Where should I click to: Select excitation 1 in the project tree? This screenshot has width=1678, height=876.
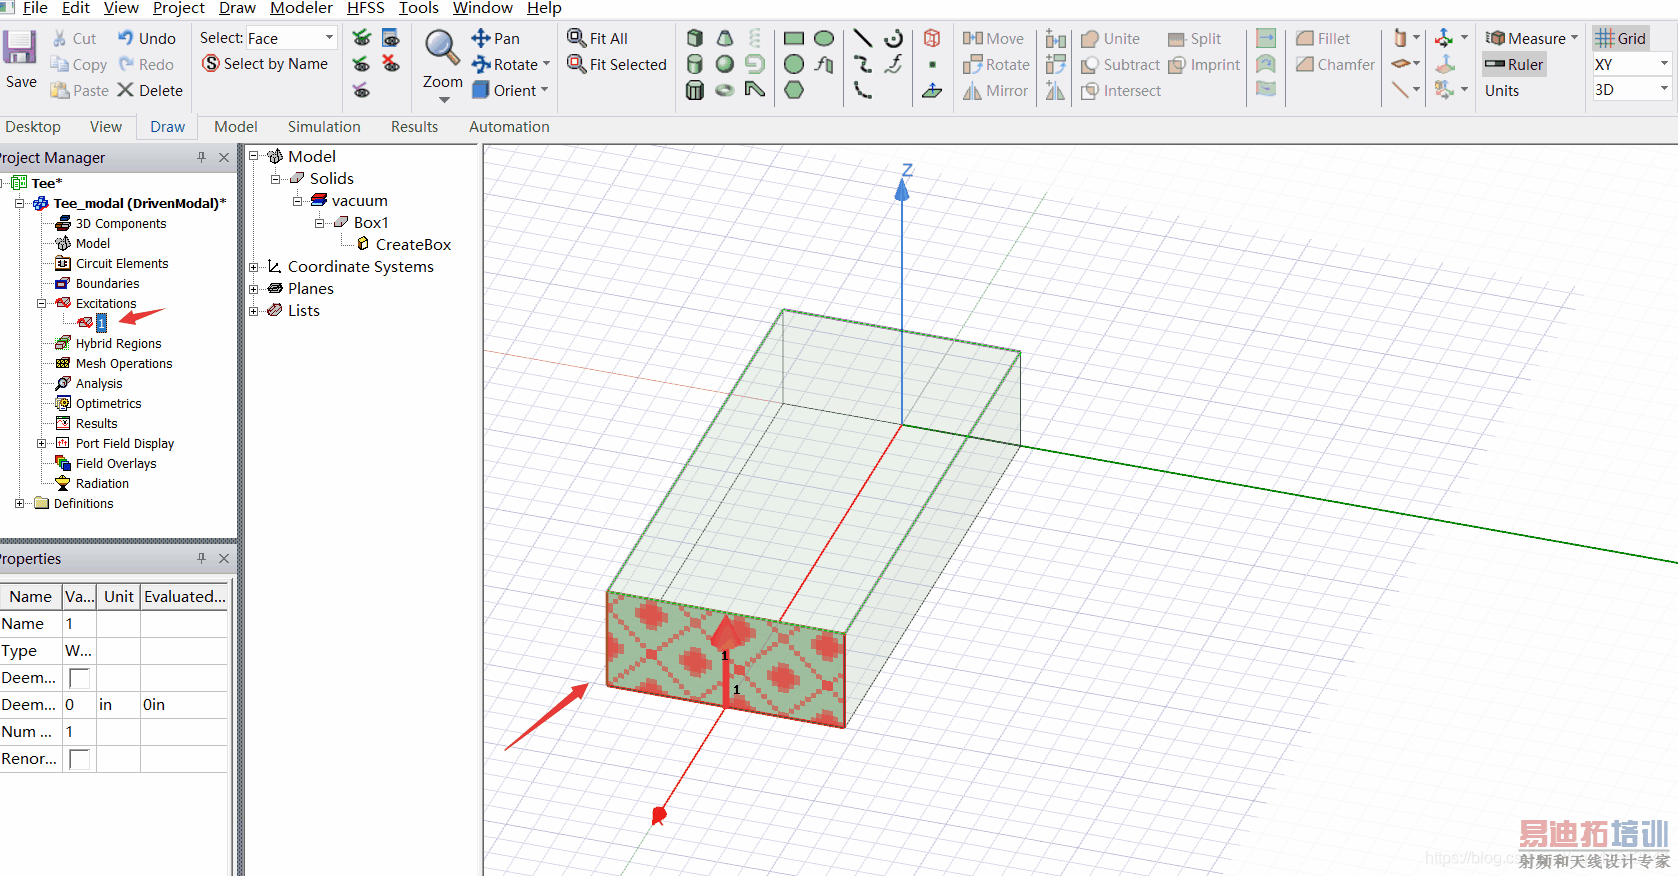[x=101, y=323]
